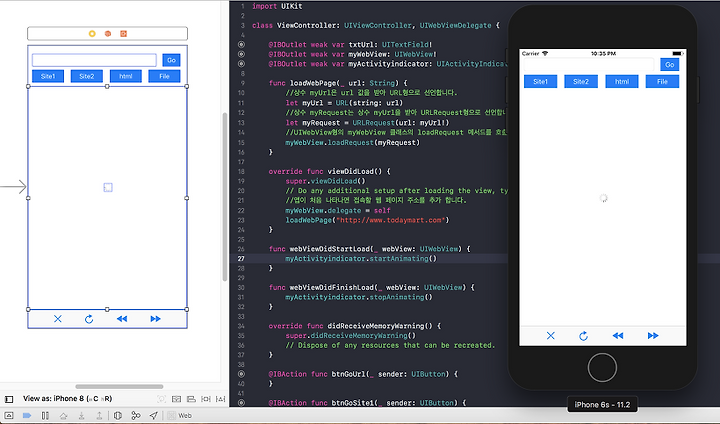This screenshot has width=720, height=424.
Task: Select the html button in the storyboard
Action: point(126,76)
